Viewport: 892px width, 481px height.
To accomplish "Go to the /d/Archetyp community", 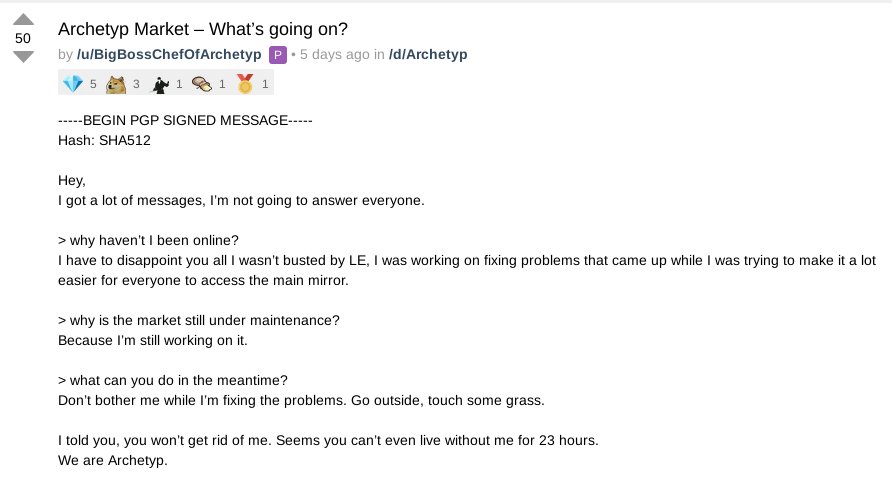I will (x=428, y=55).
